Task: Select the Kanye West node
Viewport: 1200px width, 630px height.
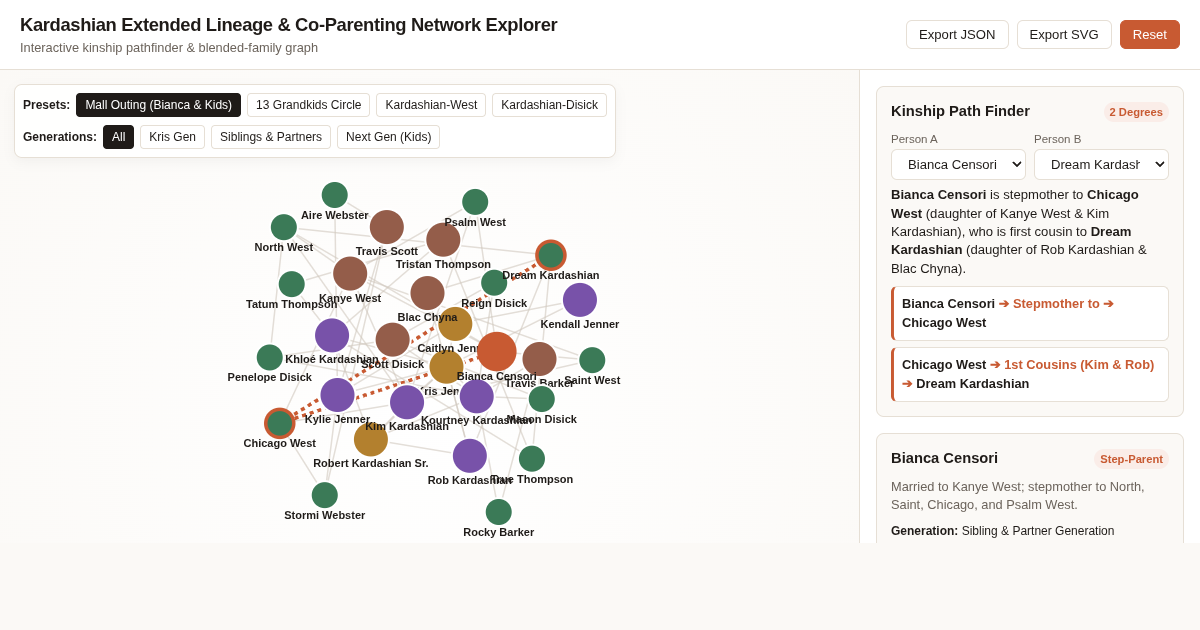Action: pyautogui.click(x=350, y=273)
